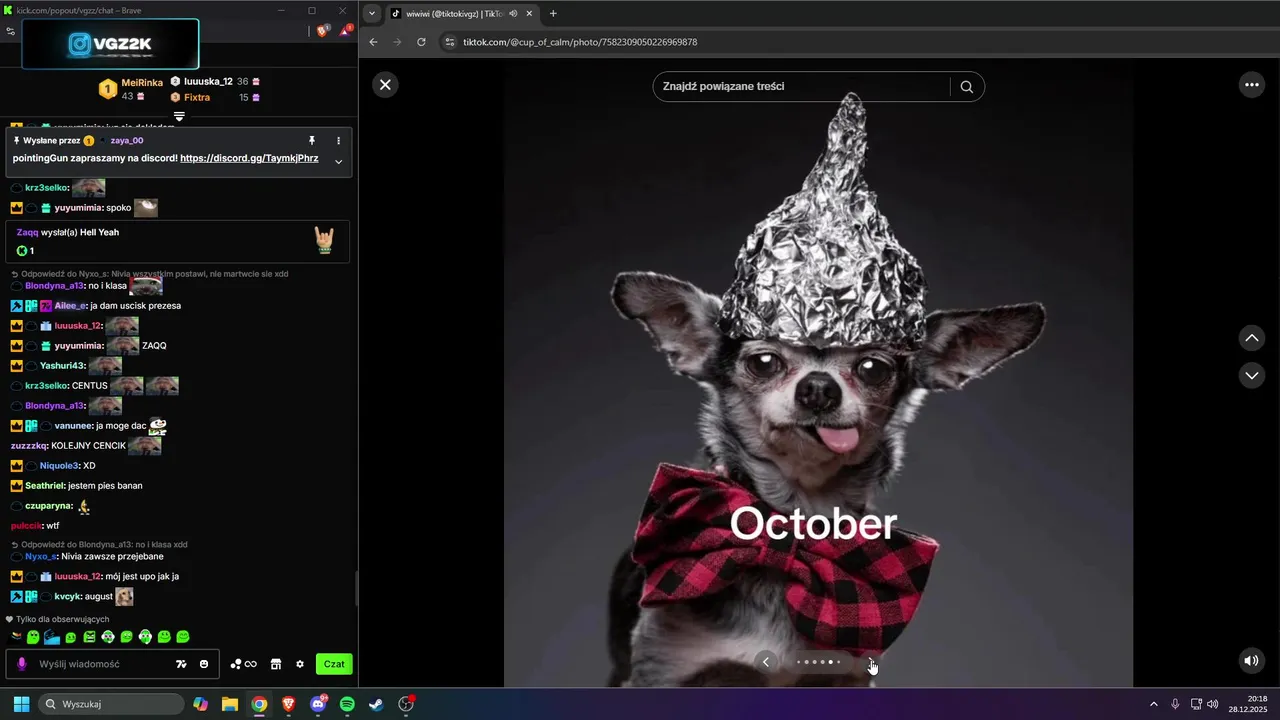Open pinned message three-dot menu
The height and width of the screenshot is (720, 1280).
[338, 141]
